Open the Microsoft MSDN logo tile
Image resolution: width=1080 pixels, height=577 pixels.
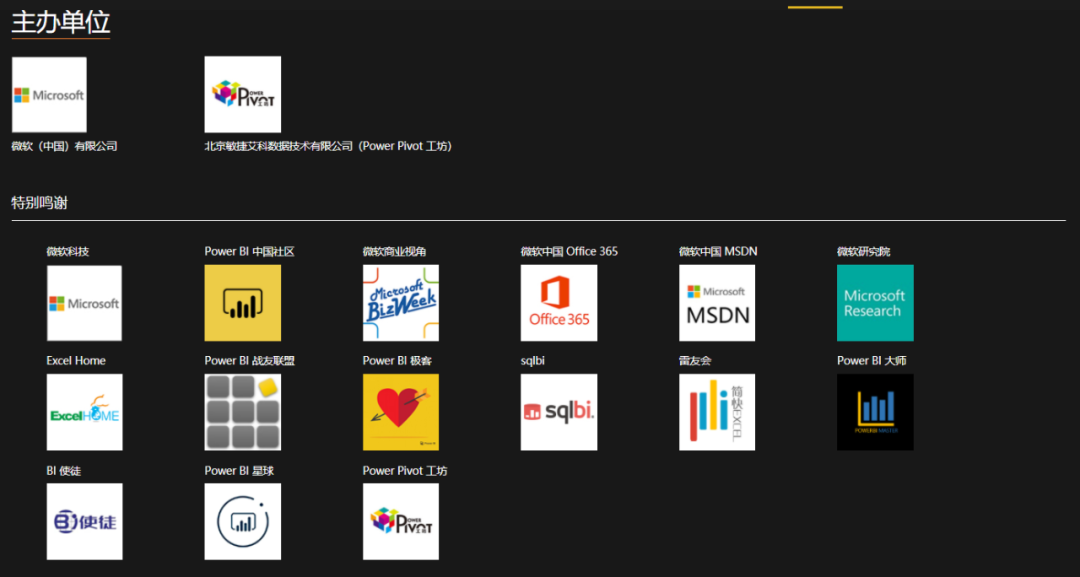[x=717, y=303]
